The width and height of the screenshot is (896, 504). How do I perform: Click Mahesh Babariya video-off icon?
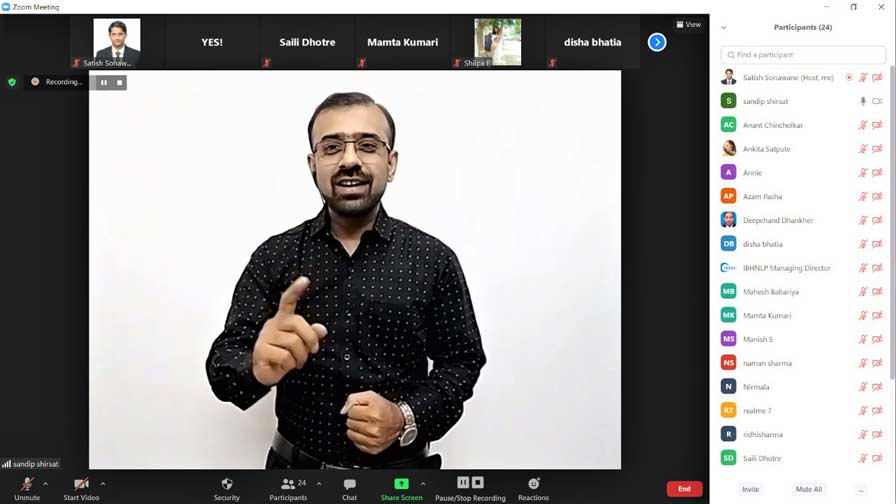pos(877,292)
